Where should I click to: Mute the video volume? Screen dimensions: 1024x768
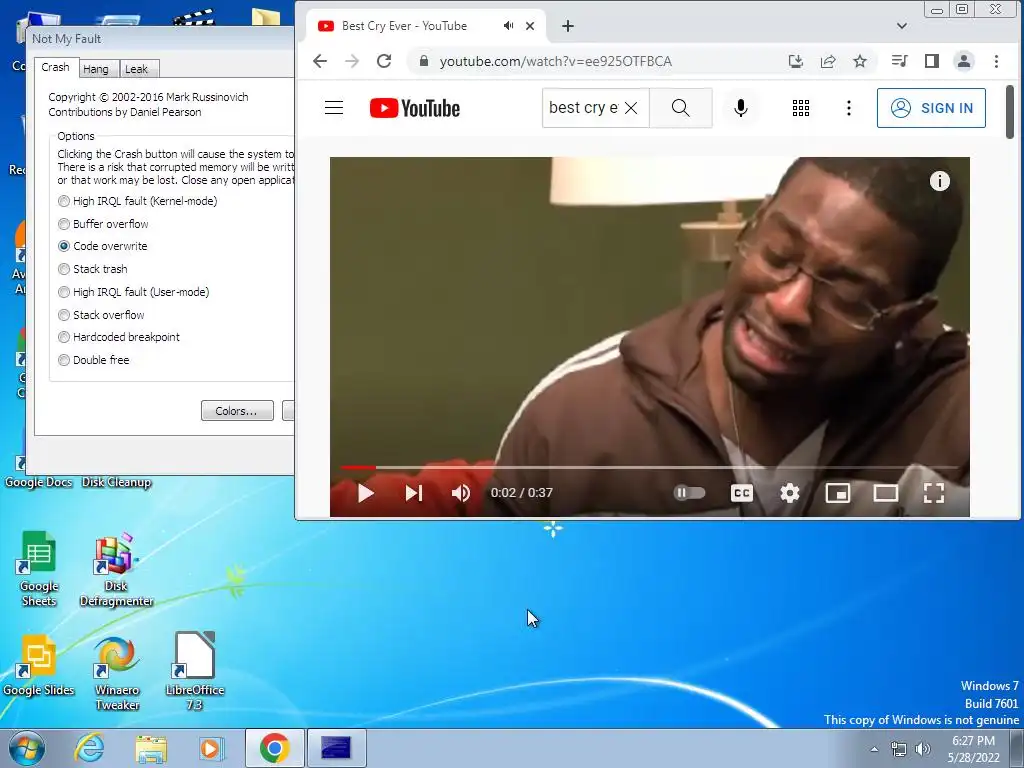coord(461,493)
